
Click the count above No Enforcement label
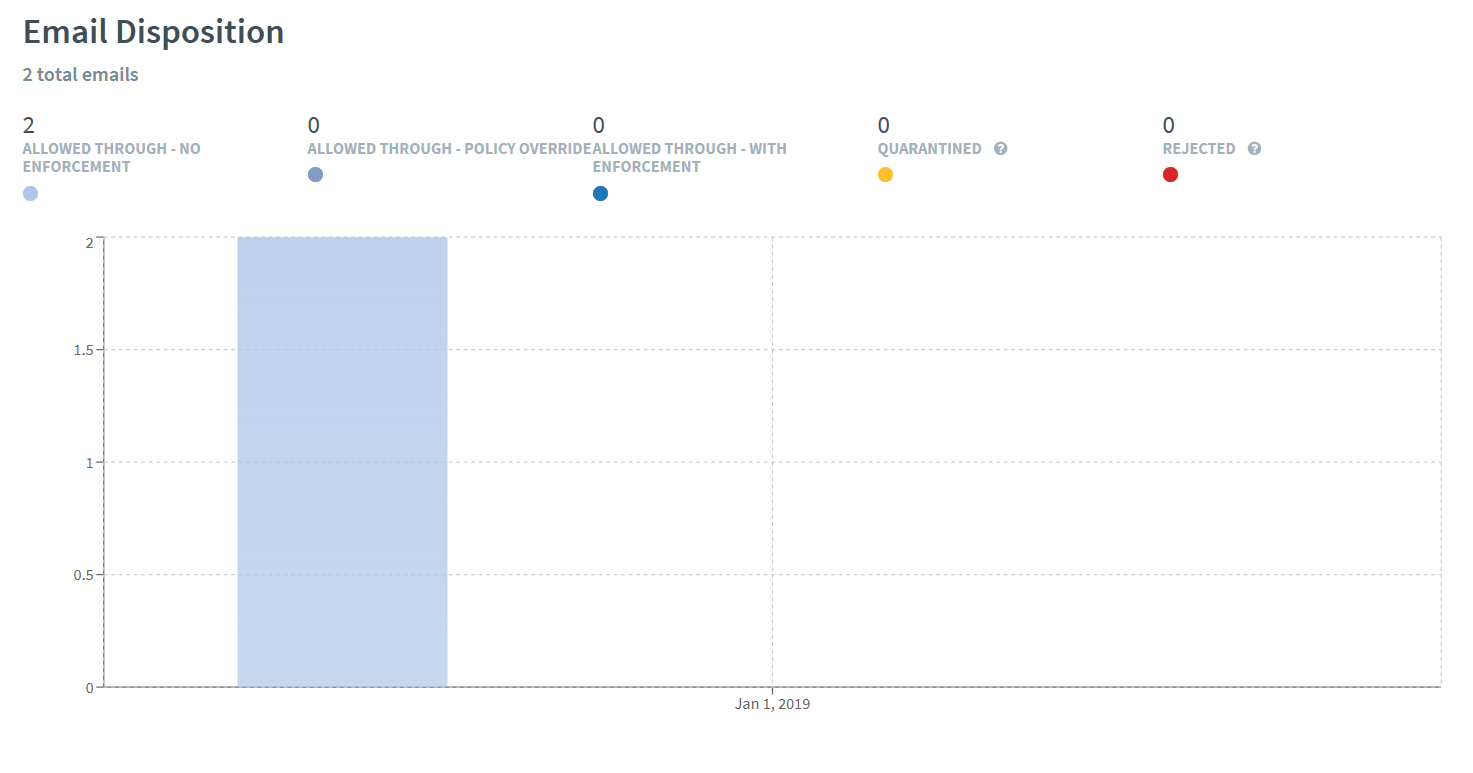coord(27,125)
